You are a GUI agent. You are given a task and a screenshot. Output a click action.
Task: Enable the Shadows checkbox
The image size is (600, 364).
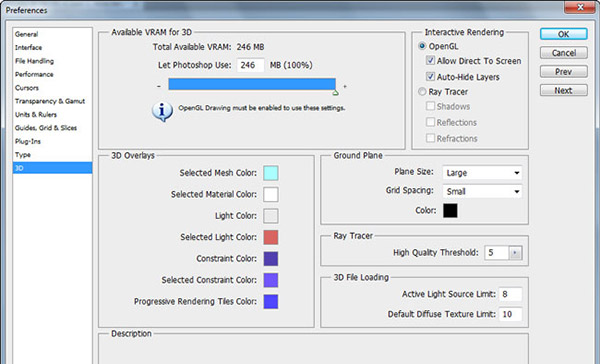click(430, 106)
